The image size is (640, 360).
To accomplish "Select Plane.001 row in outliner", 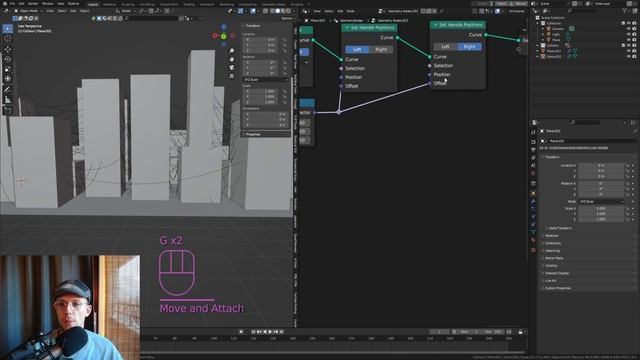I will click(554, 51).
